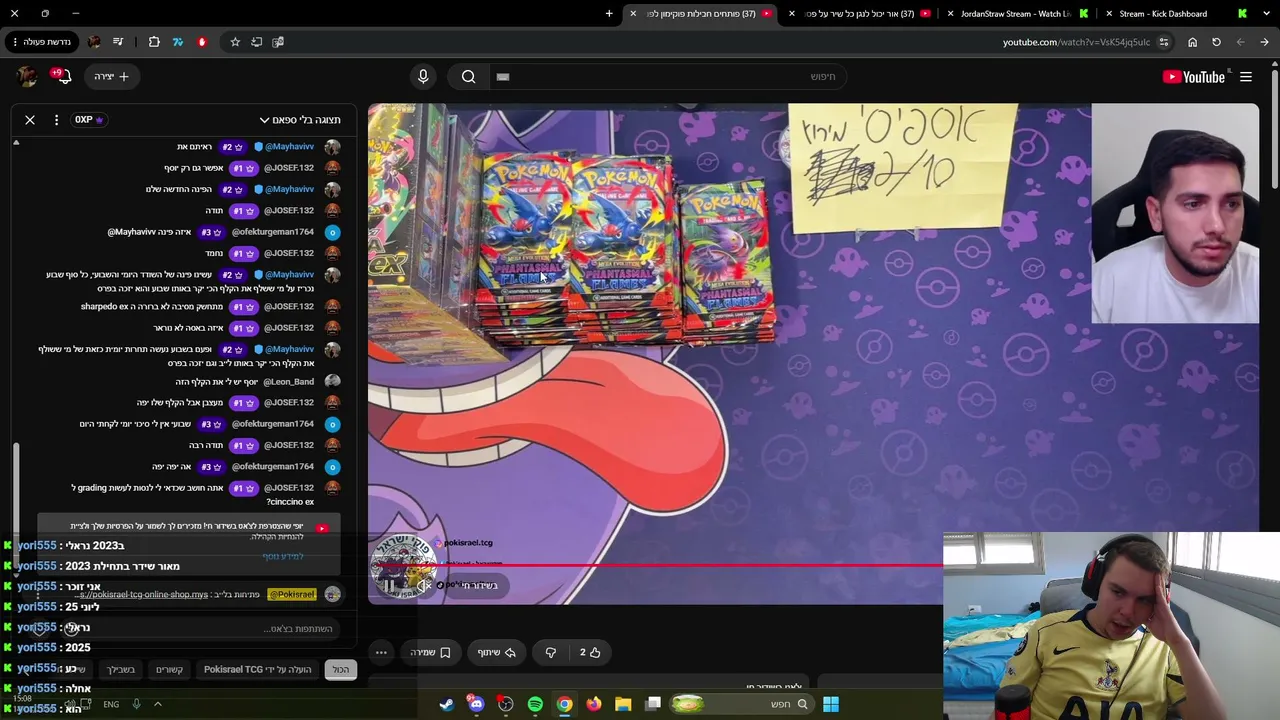Select the 'הכול' filter chip
This screenshot has height=720, width=1280.
click(341, 670)
